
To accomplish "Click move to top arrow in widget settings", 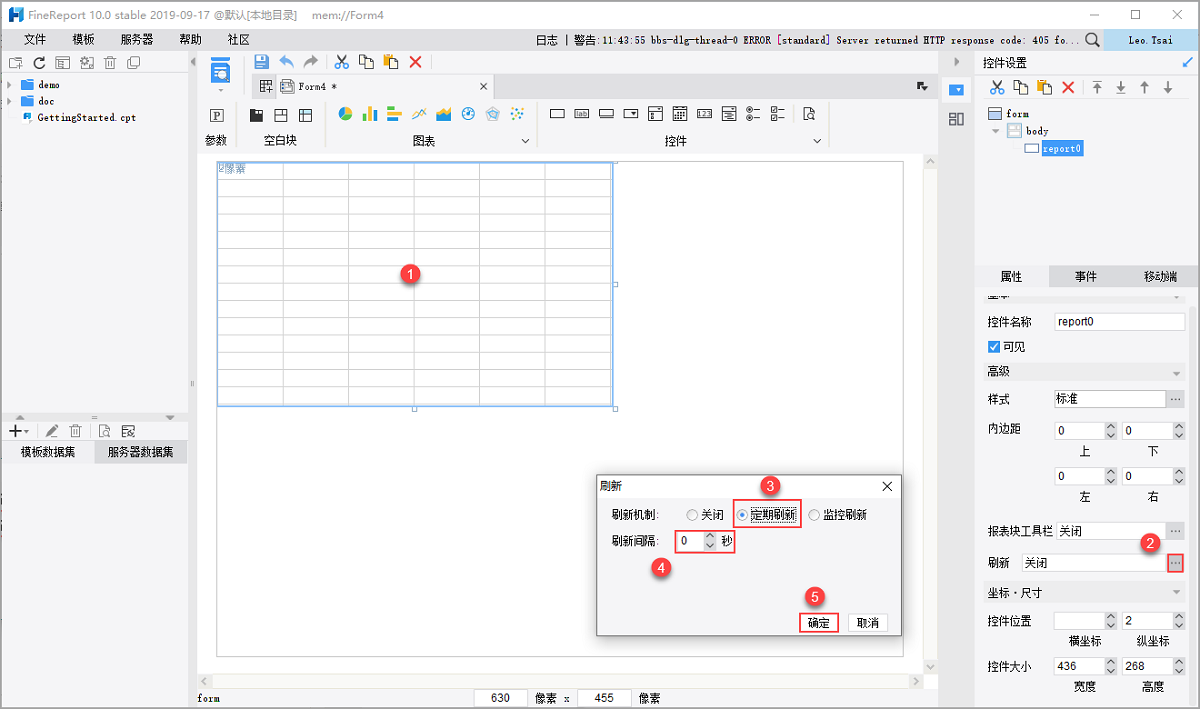I will [x=1097, y=88].
